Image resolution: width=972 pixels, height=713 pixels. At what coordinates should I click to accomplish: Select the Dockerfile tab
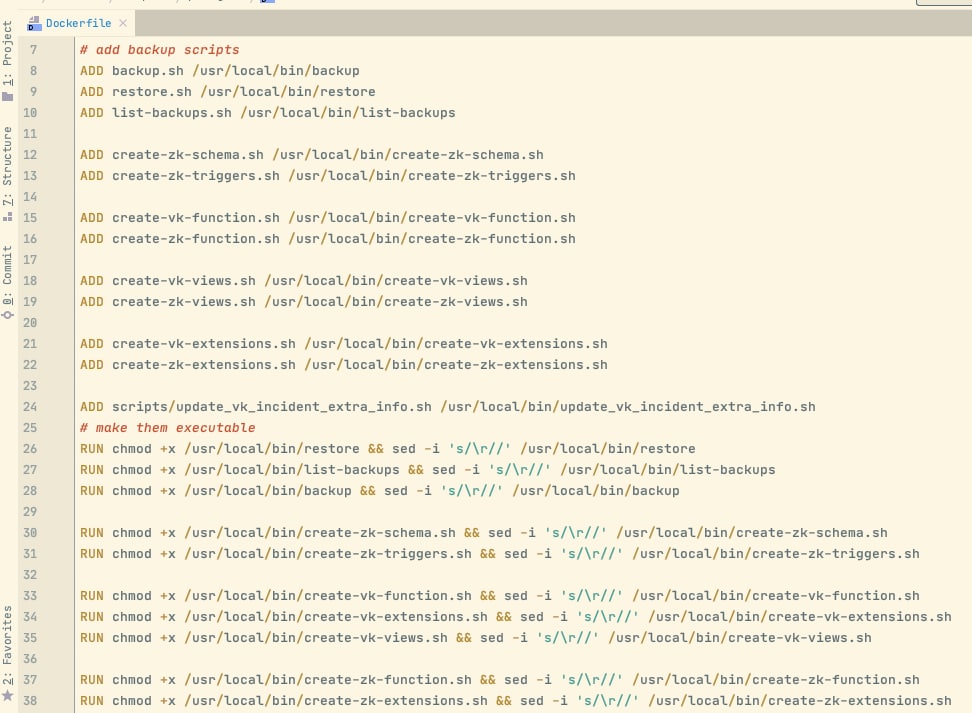77,23
